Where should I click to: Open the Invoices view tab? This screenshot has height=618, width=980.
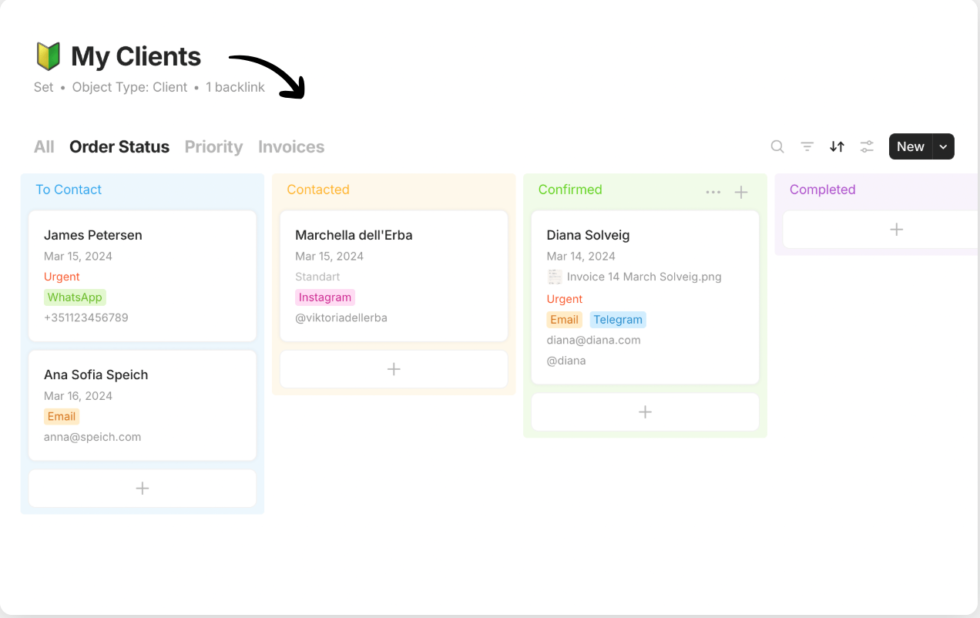tap(290, 146)
